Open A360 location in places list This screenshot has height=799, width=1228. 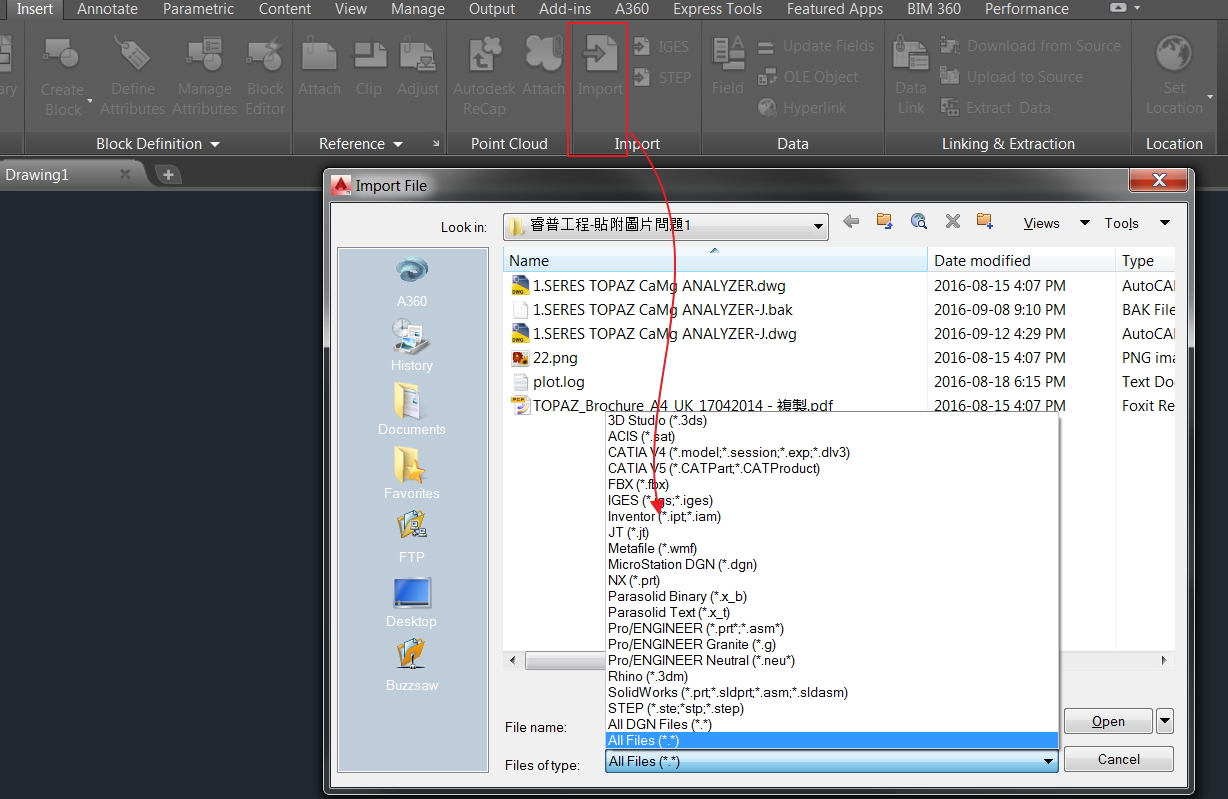click(x=411, y=280)
